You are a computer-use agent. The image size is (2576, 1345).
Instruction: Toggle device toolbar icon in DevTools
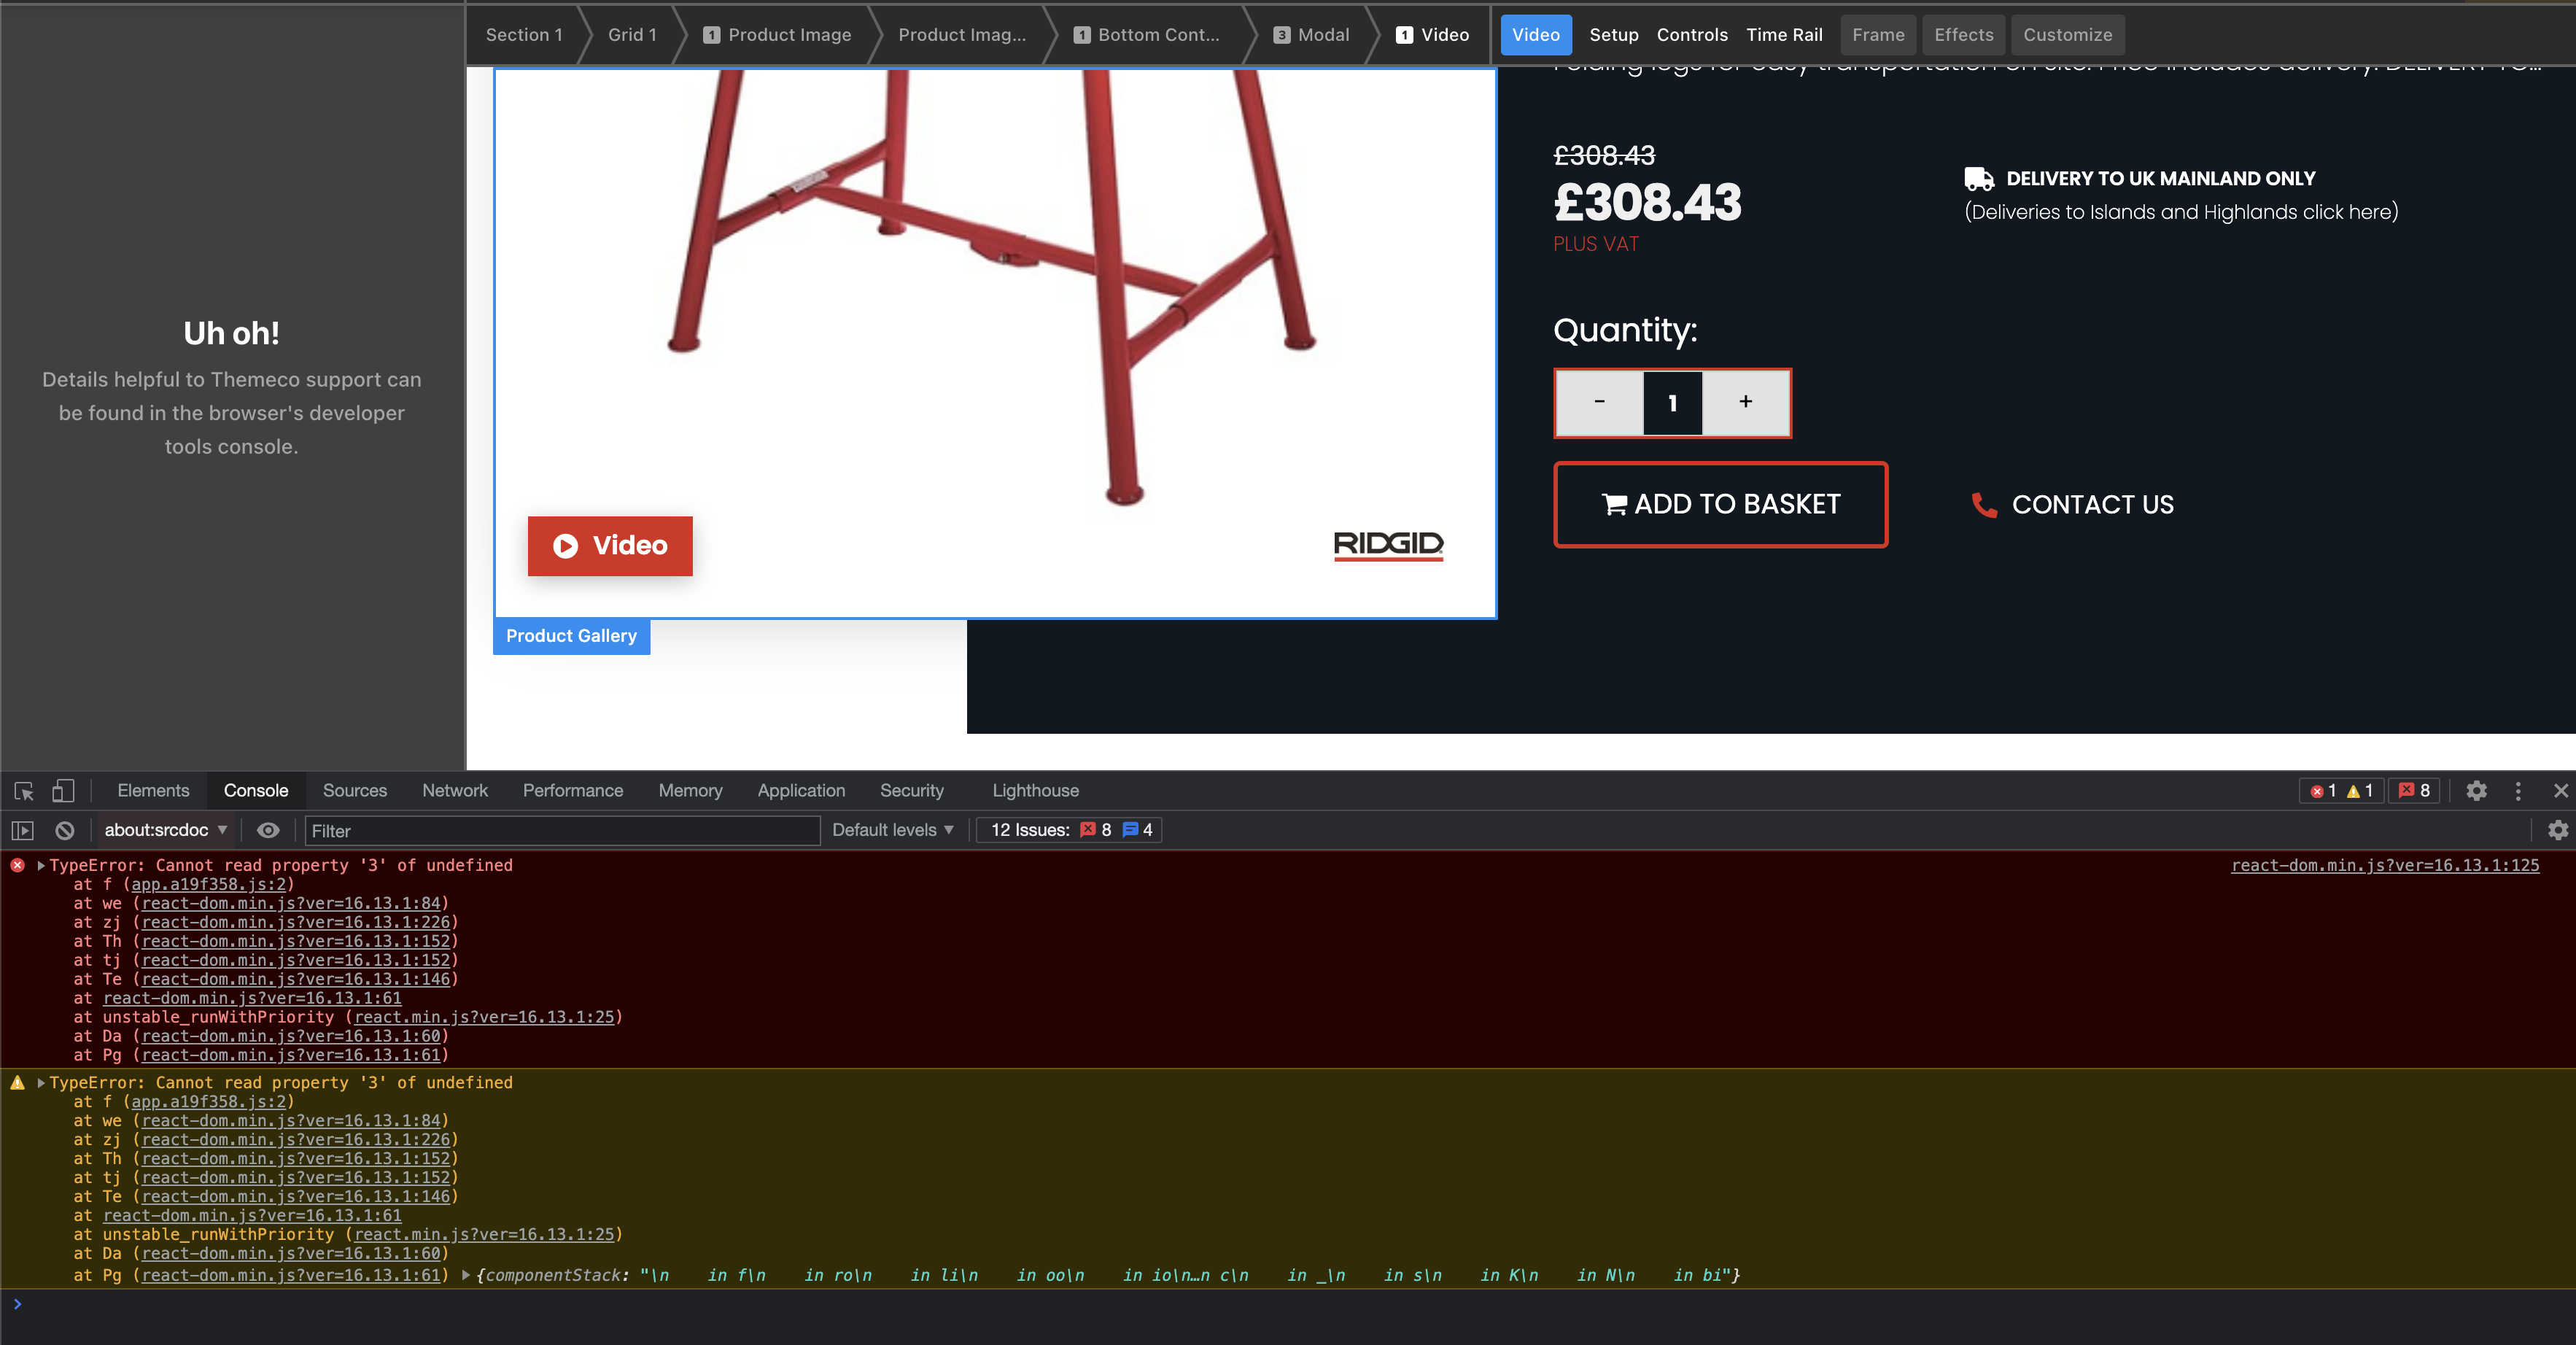click(x=63, y=791)
